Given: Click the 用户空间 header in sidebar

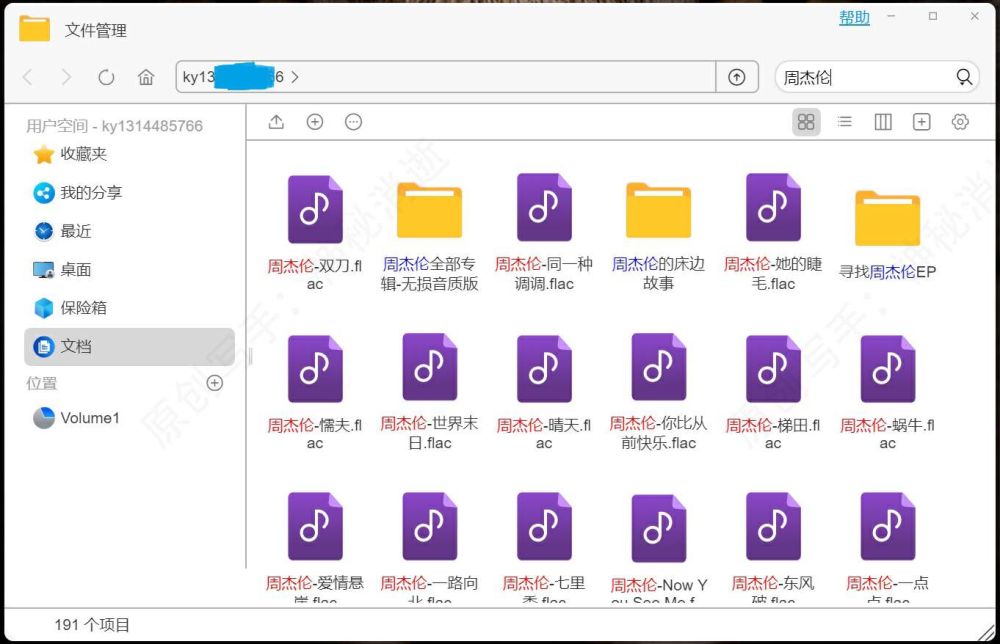Looking at the screenshot, I should pos(114,126).
